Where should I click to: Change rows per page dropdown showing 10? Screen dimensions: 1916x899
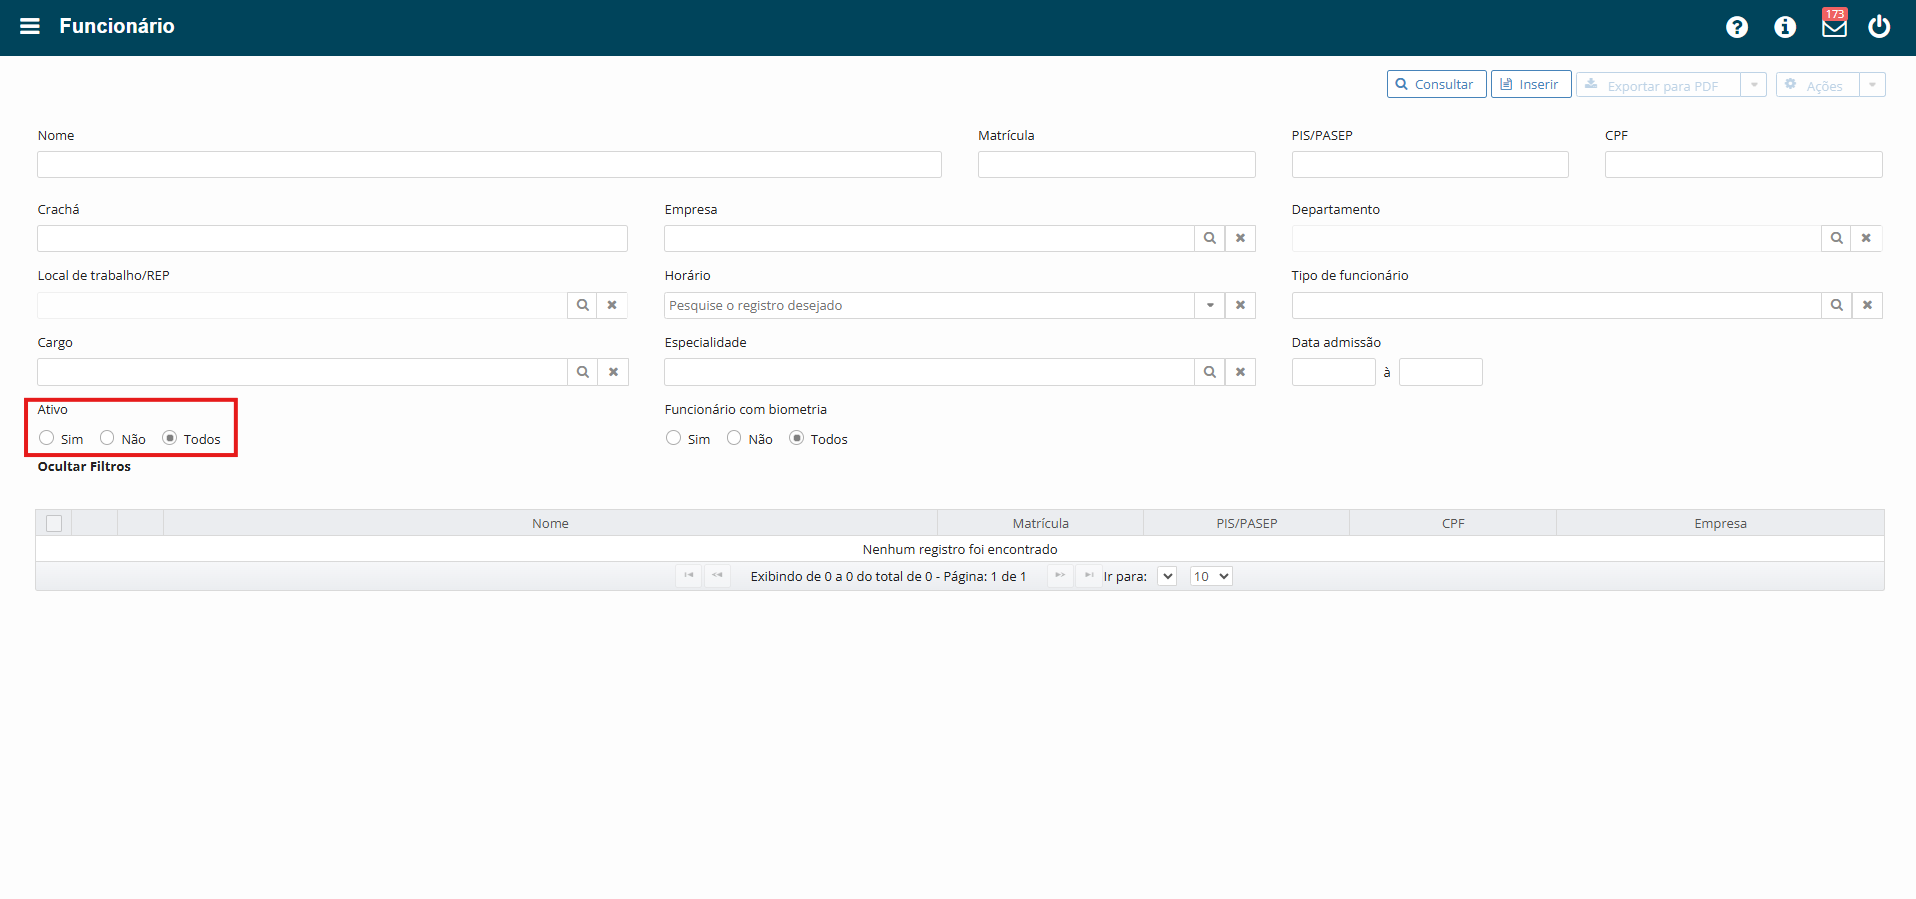click(1211, 576)
